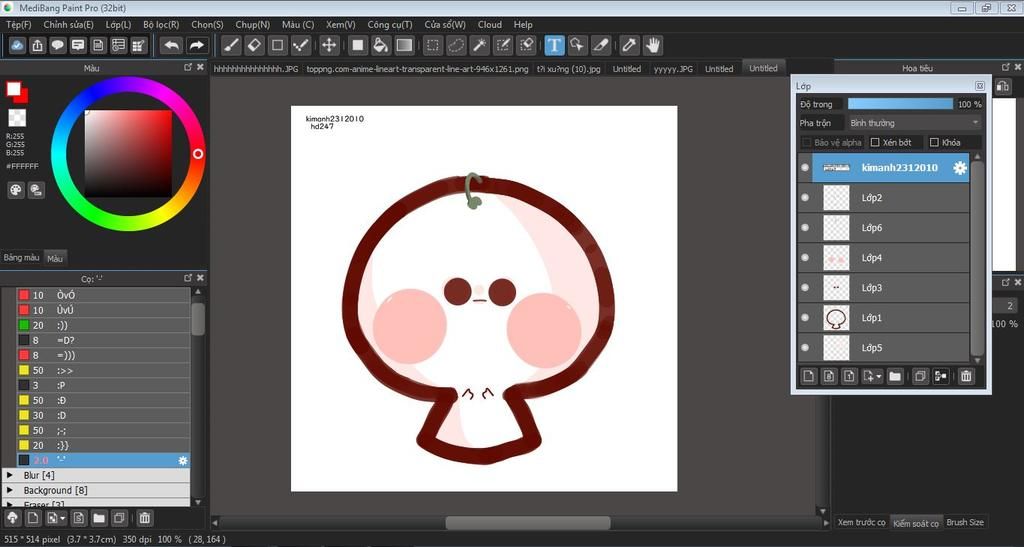Select the Fill rectangle tool

click(x=357, y=45)
